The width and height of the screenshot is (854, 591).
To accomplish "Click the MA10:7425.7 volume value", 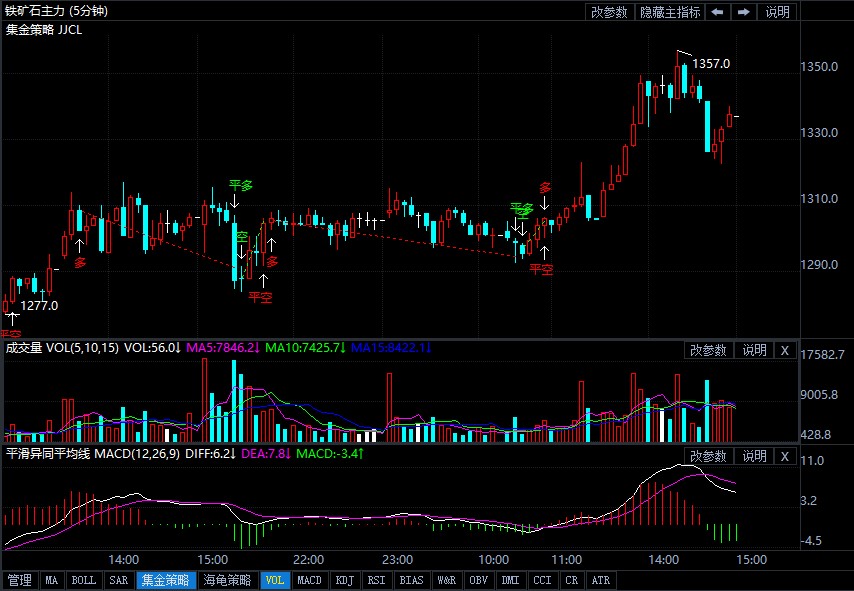I will click(305, 348).
